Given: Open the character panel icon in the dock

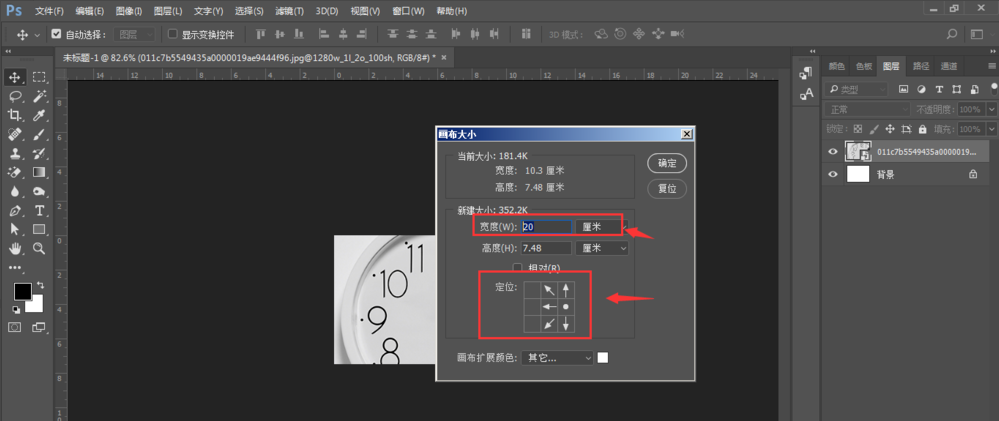Looking at the screenshot, I should (x=806, y=94).
